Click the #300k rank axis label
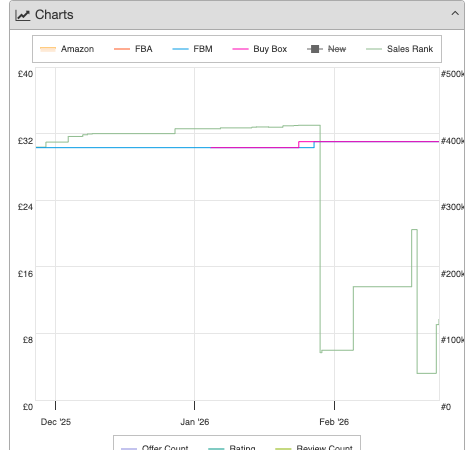474x450 pixels. 452,207
